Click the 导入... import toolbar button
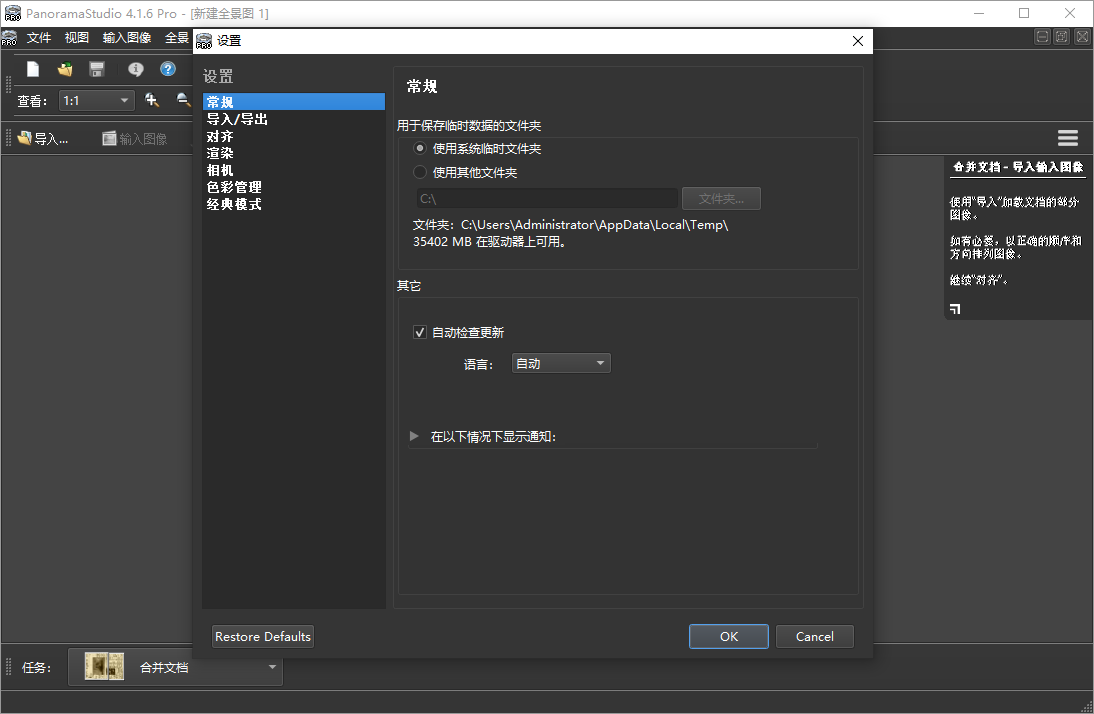The height and width of the screenshot is (714, 1094). (43, 139)
